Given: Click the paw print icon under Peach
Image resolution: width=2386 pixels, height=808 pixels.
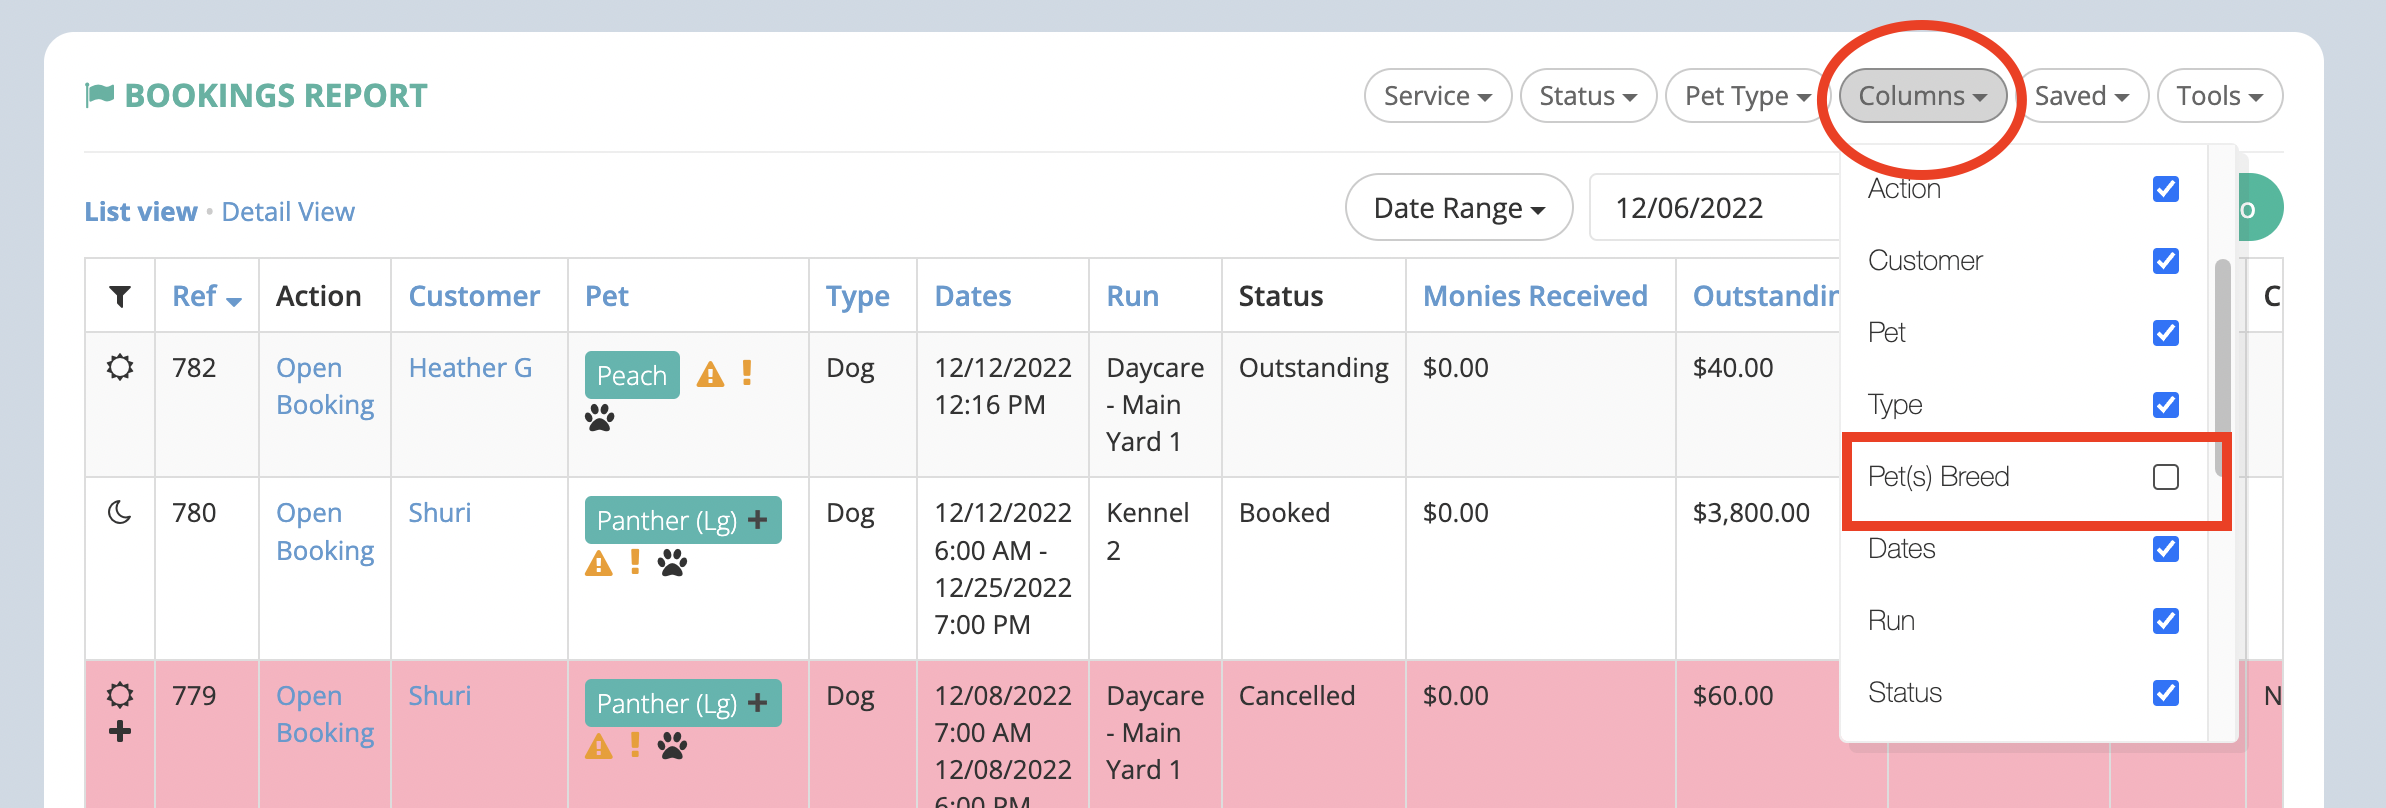Looking at the screenshot, I should click(x=600, y=418).
